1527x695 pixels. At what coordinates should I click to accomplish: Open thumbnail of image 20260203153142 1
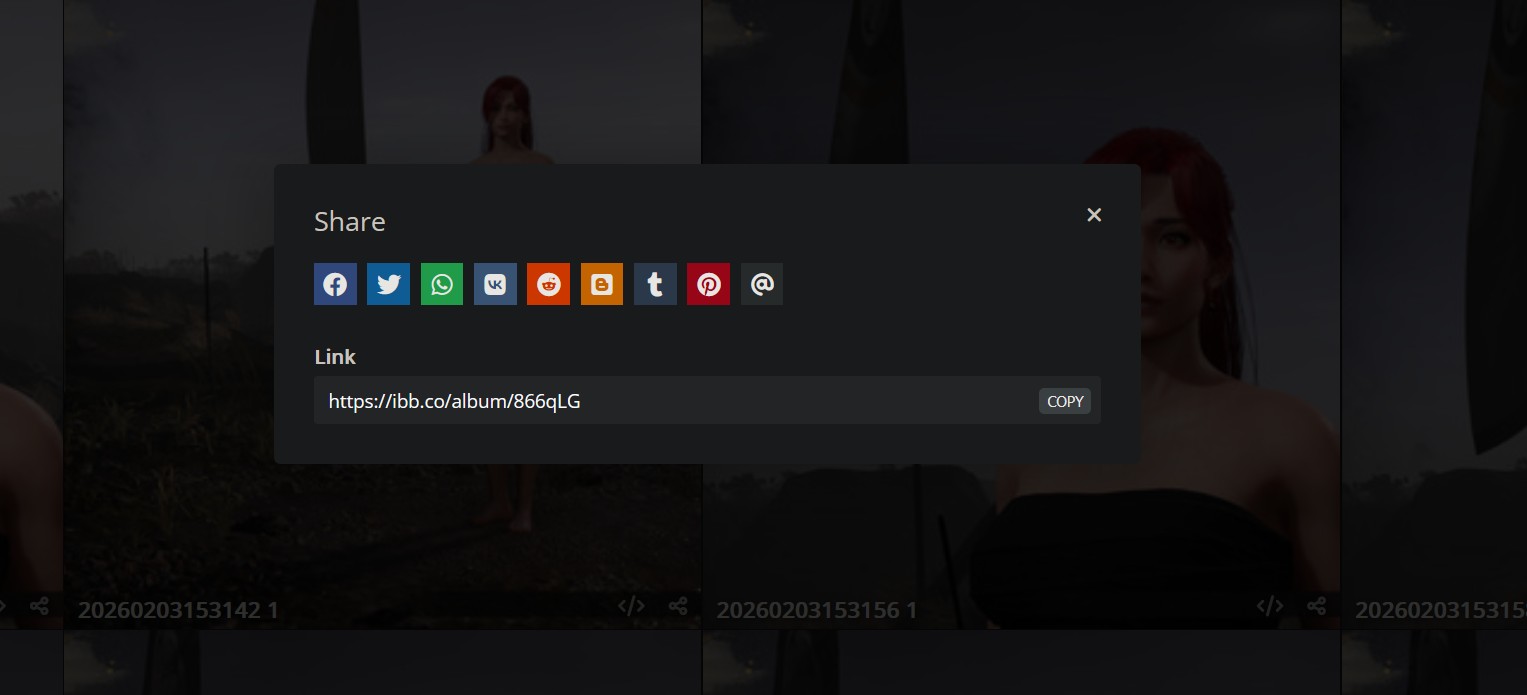point(383,314)
